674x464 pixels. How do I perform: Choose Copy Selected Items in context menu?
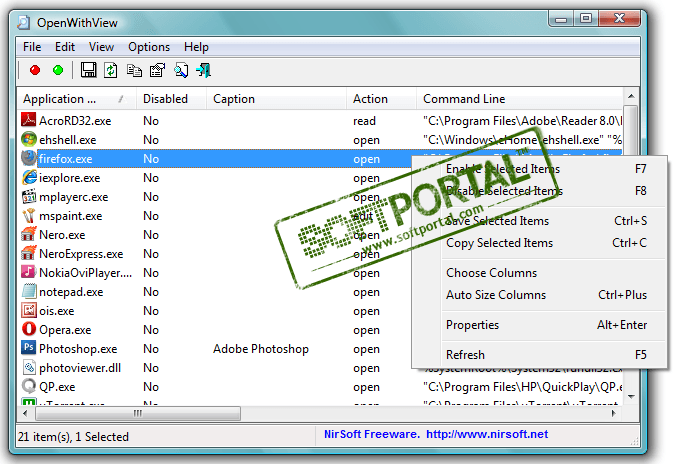point(539,243)
